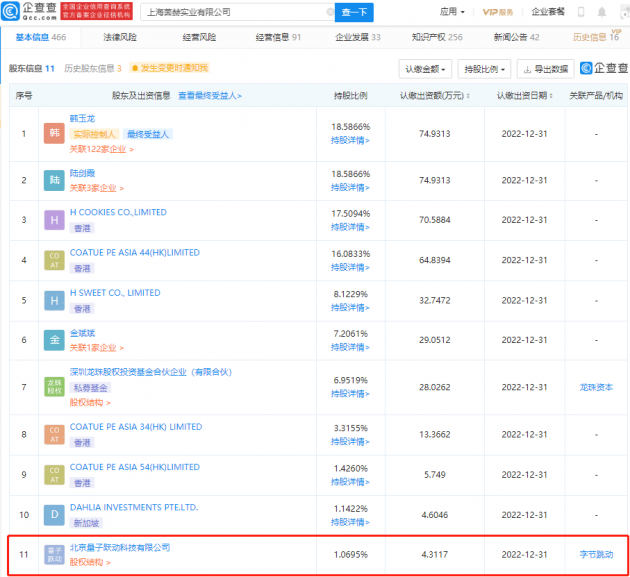Open COATUE PE ASIA 44(HK)LIMITED link
Screen dimensions: 630x577
(135, 252)
